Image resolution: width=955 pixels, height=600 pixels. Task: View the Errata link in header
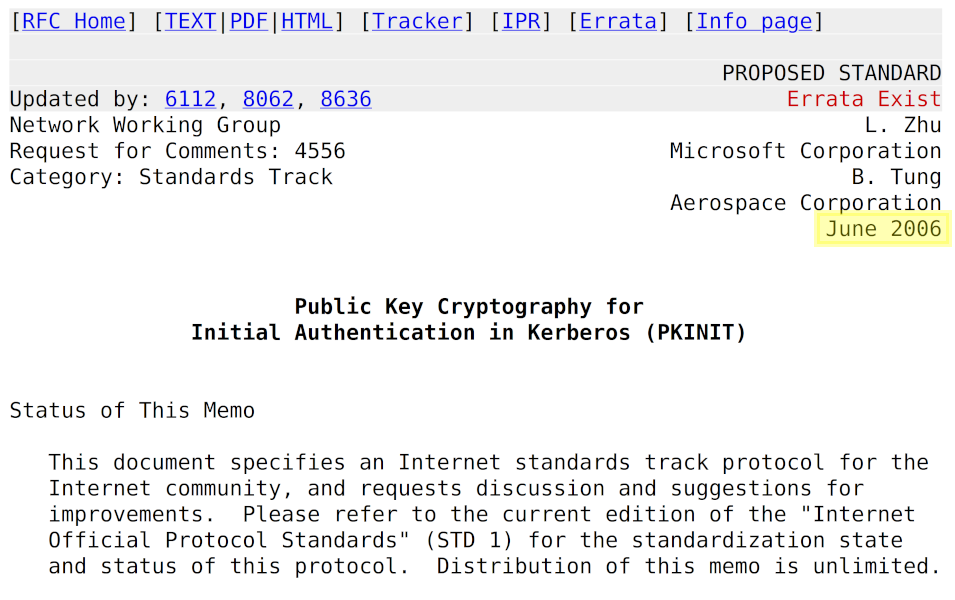(x=618, y=21)
